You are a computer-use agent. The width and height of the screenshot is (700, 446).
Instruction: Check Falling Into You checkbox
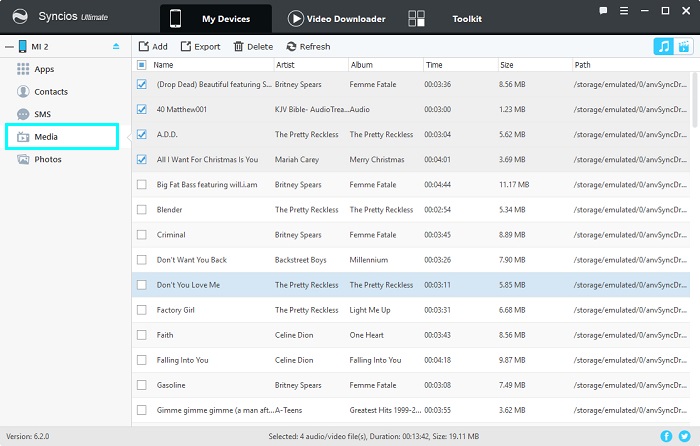142,360
